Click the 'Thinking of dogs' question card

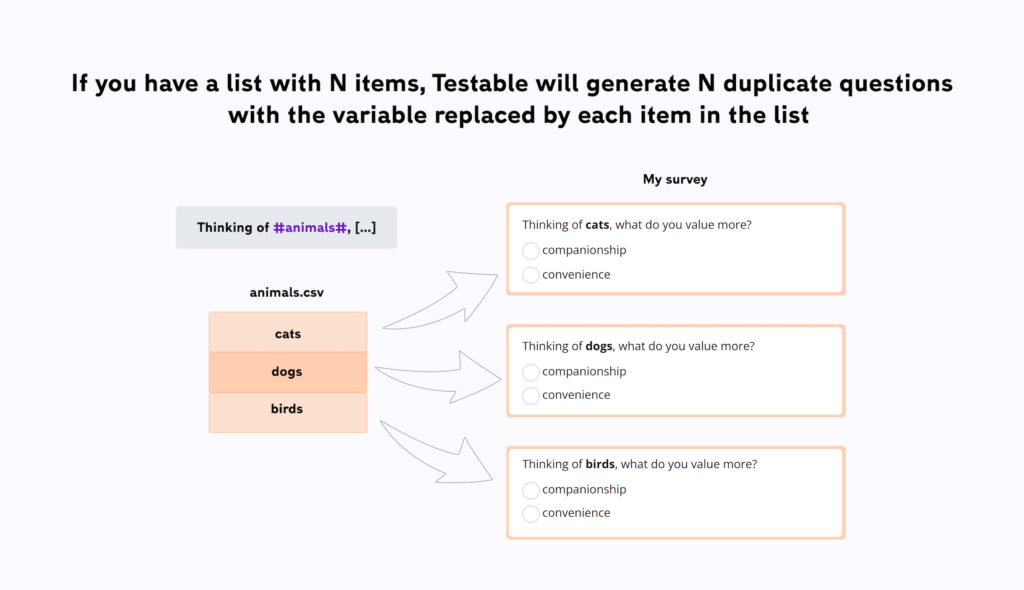[676, 370]
